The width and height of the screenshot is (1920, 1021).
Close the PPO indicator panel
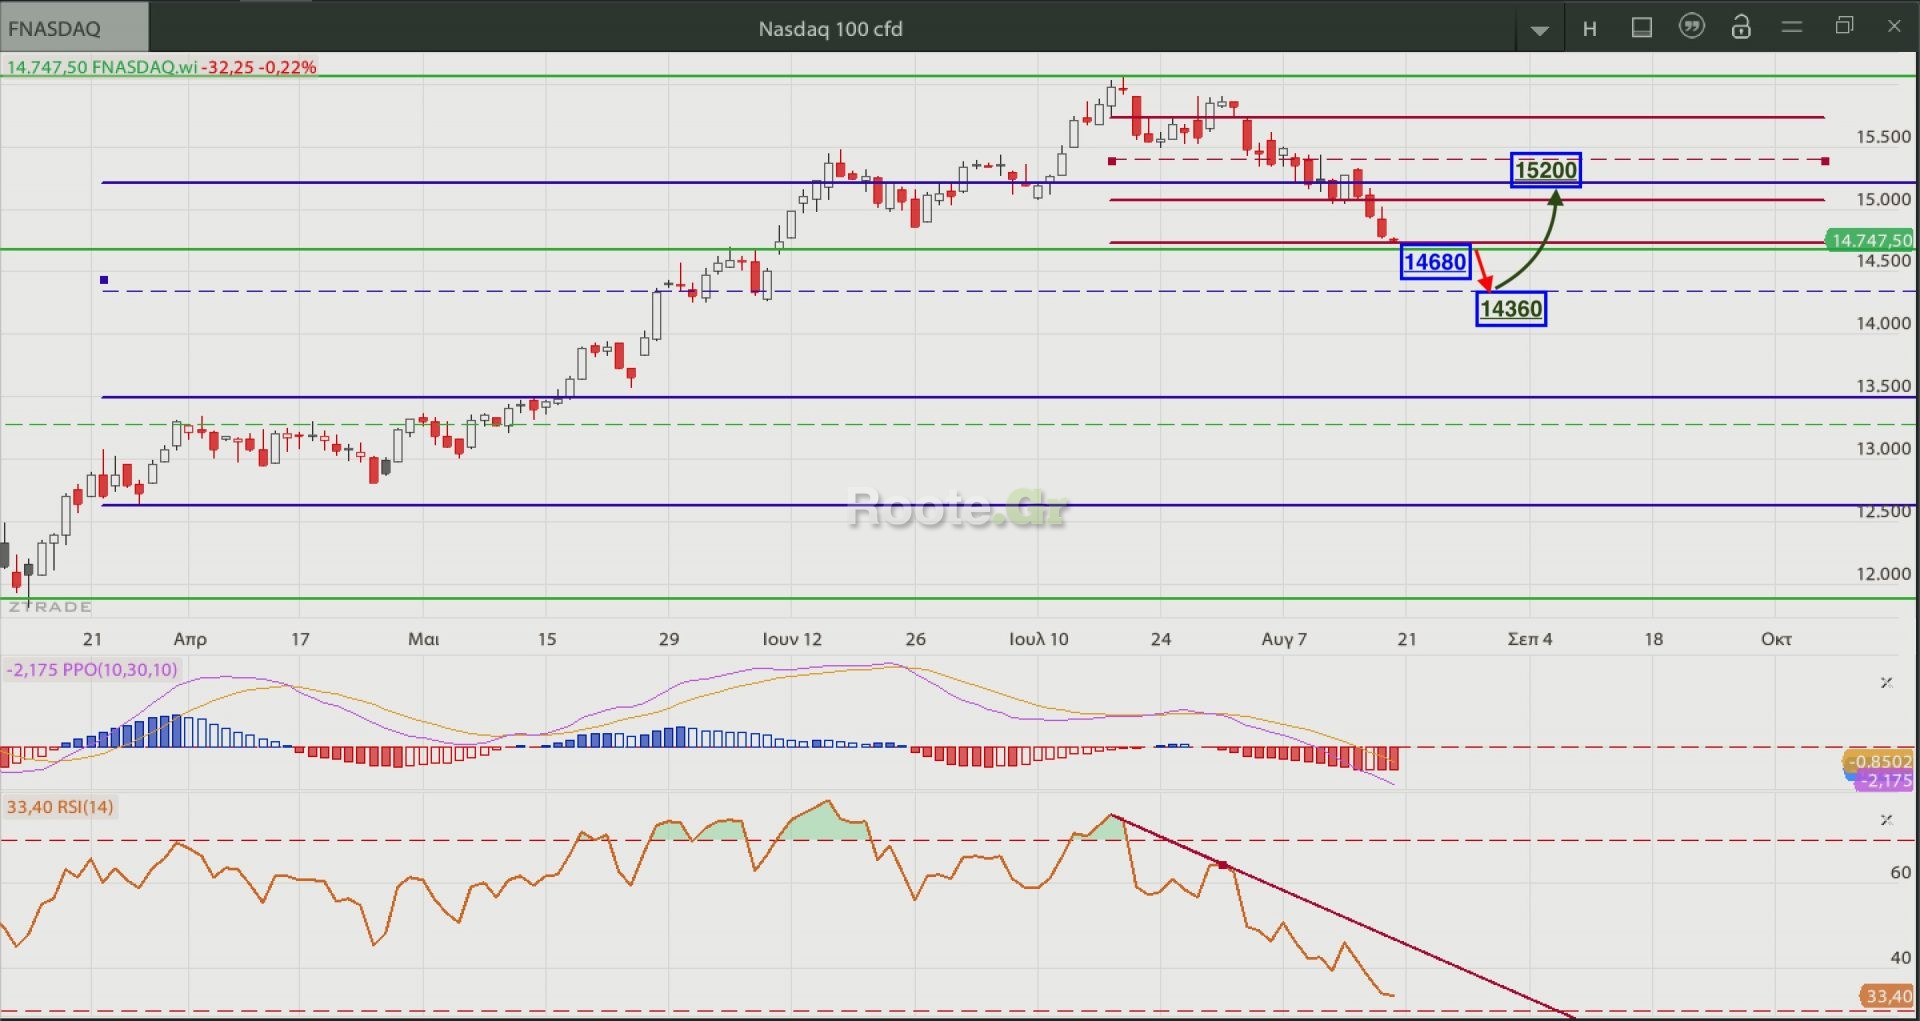pyautogui.click(x=1886, y=683)
